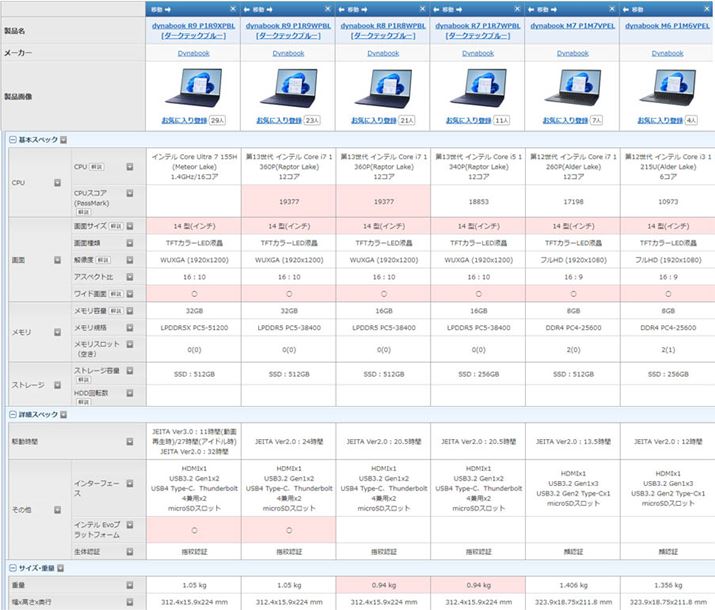Collapse the 詳細スペック section
Screen dimensions: 715x610
point(12,412)
